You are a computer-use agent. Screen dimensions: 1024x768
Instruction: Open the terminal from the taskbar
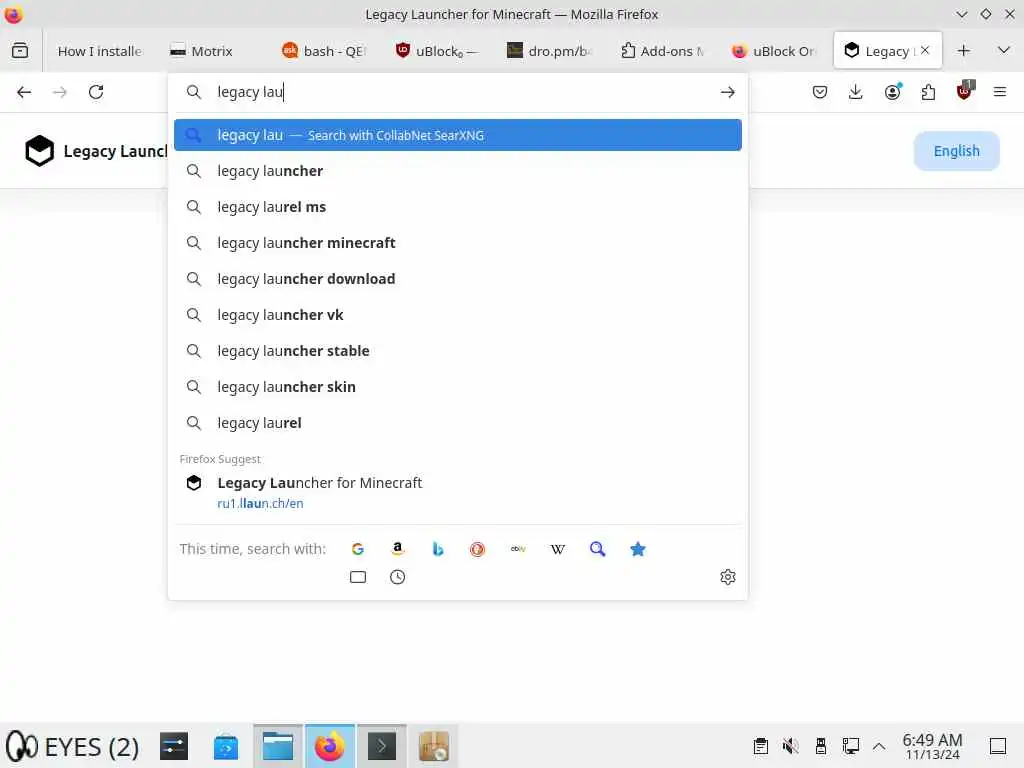click(x=382, y=746)
